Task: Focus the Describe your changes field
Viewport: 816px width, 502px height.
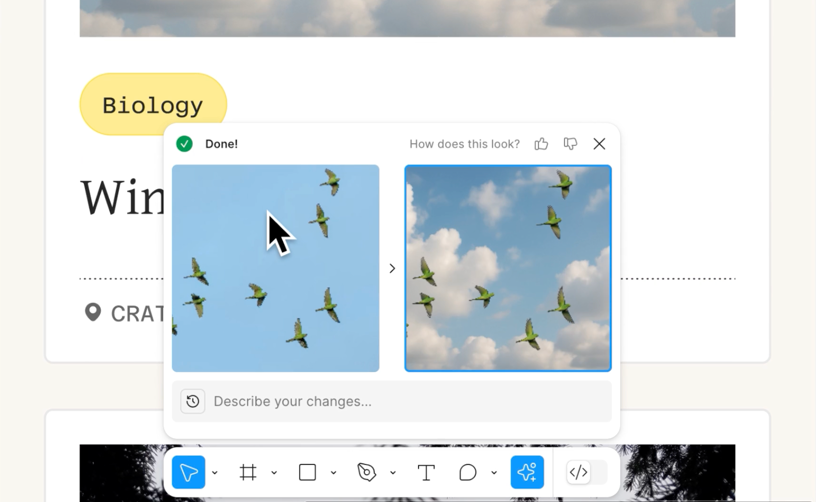Action: pyautogui.click(x=392, y=401)
